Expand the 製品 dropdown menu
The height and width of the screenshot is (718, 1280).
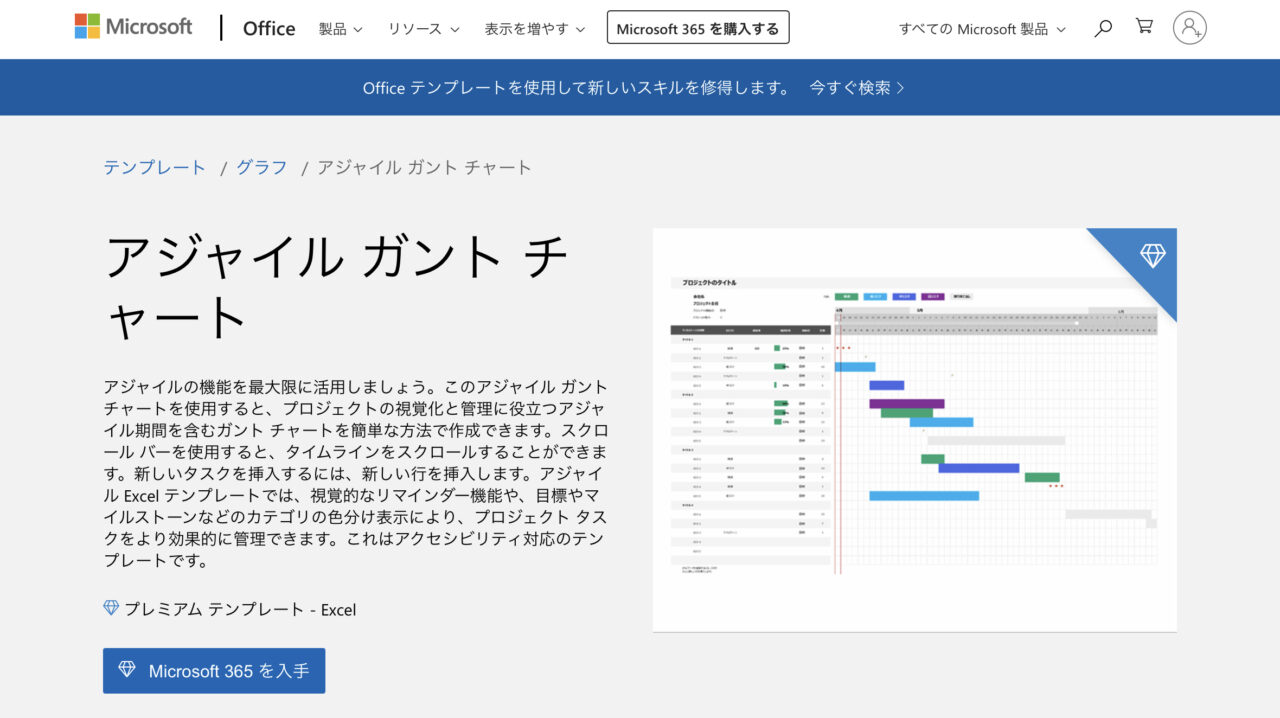(340, 29)
